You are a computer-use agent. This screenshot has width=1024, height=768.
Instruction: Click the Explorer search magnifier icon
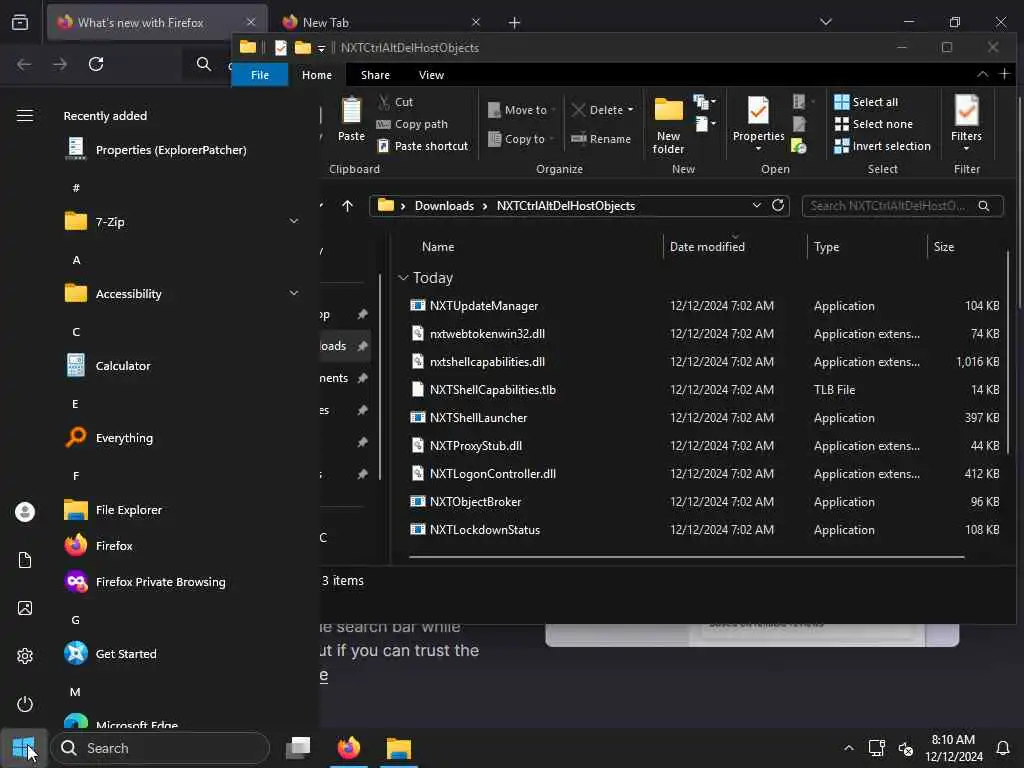984,206
